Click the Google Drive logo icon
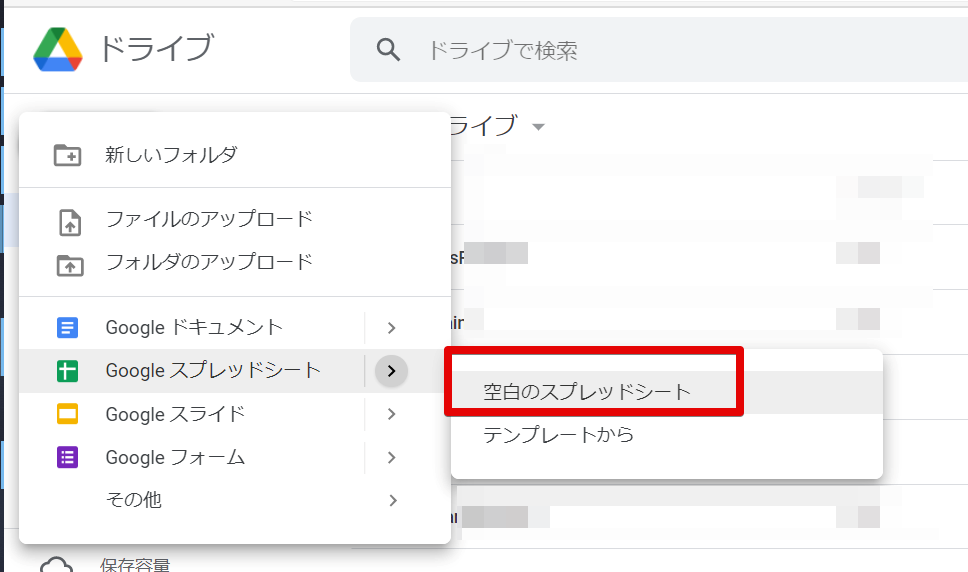The height and width of the screenshot is (572, 968). [x=57, y=49]
